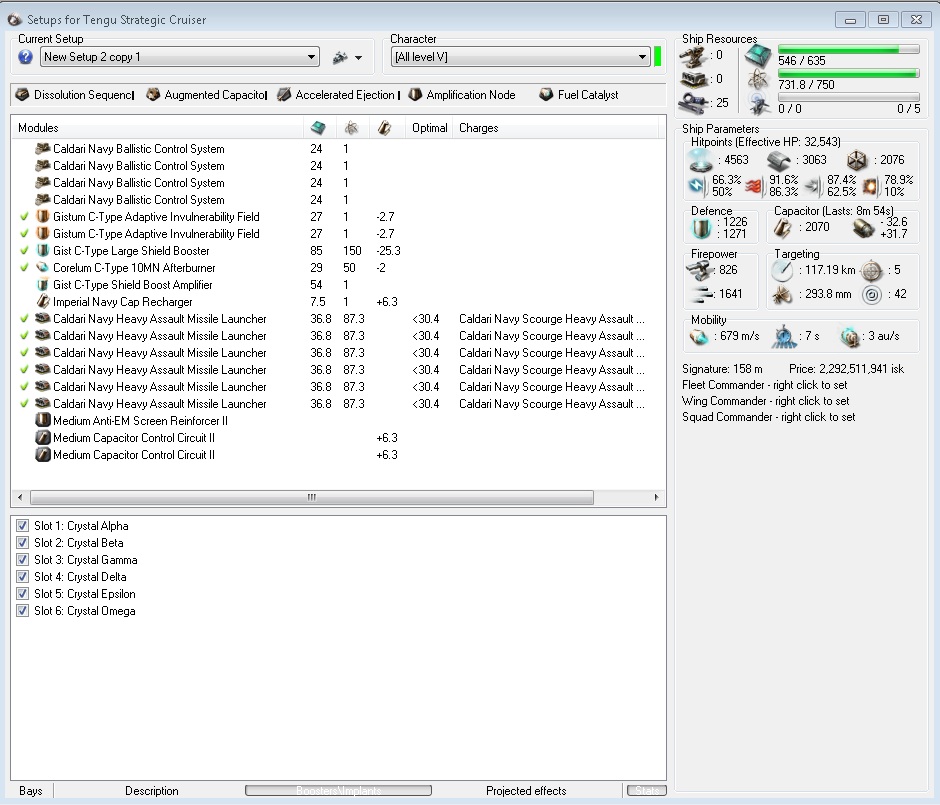Click the green character skill status indicator
This screenshot has width=940, height=805.
(x=658, y=57)
